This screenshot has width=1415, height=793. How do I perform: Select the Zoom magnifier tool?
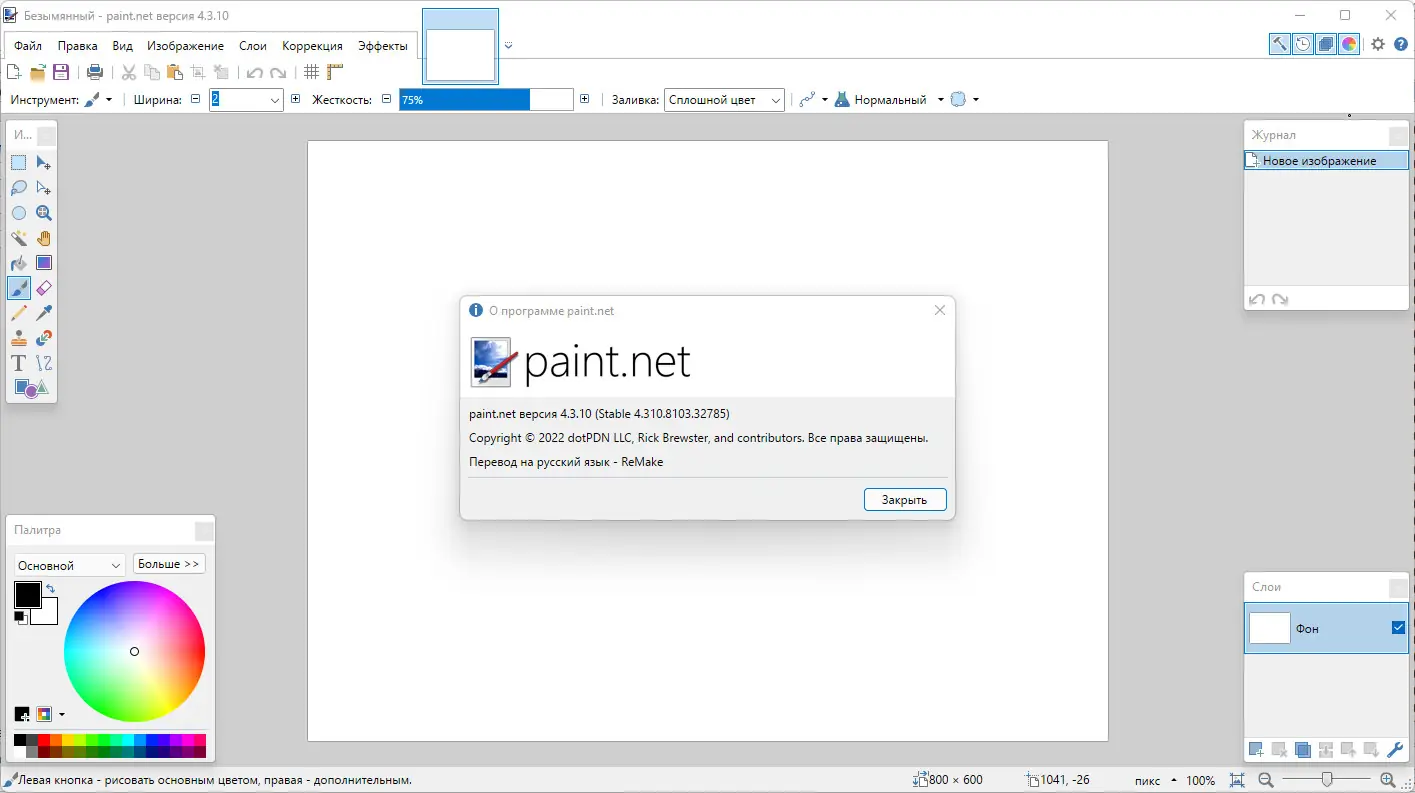tap(44, 213)
